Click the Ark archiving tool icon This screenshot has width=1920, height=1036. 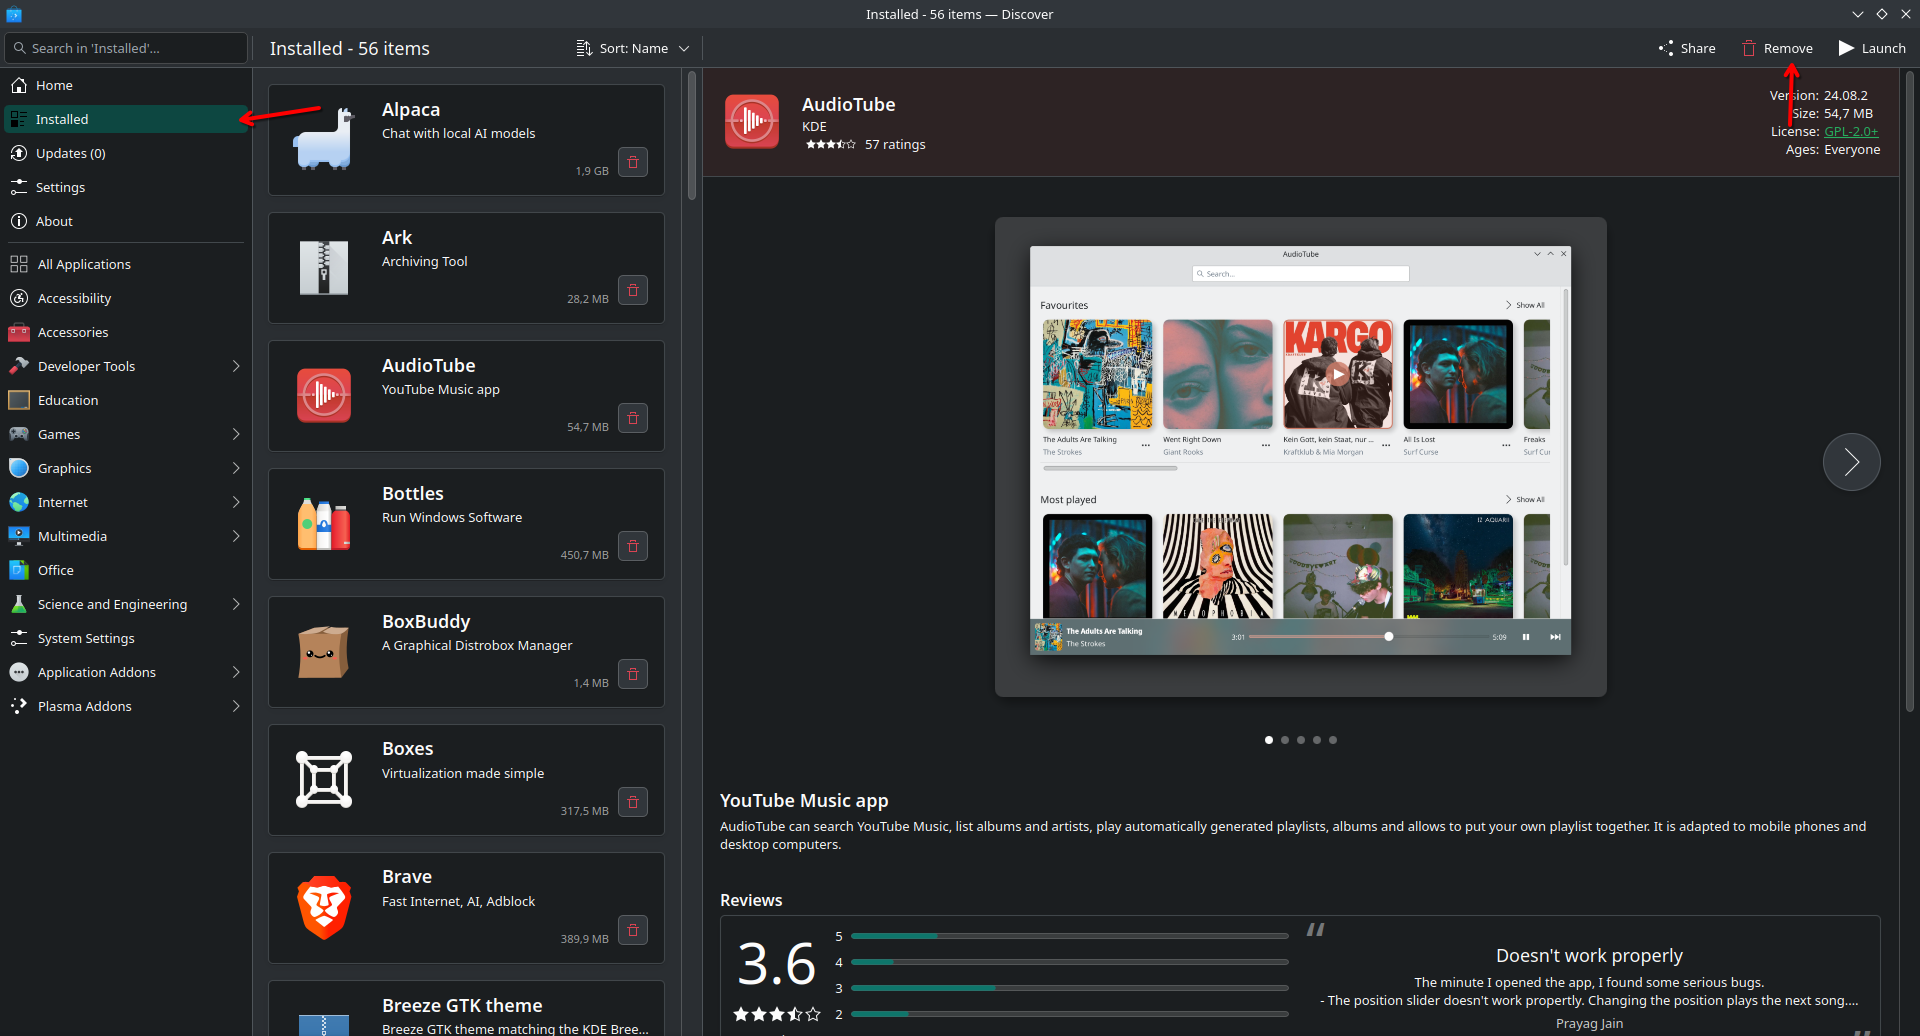(x=324, y=268)
